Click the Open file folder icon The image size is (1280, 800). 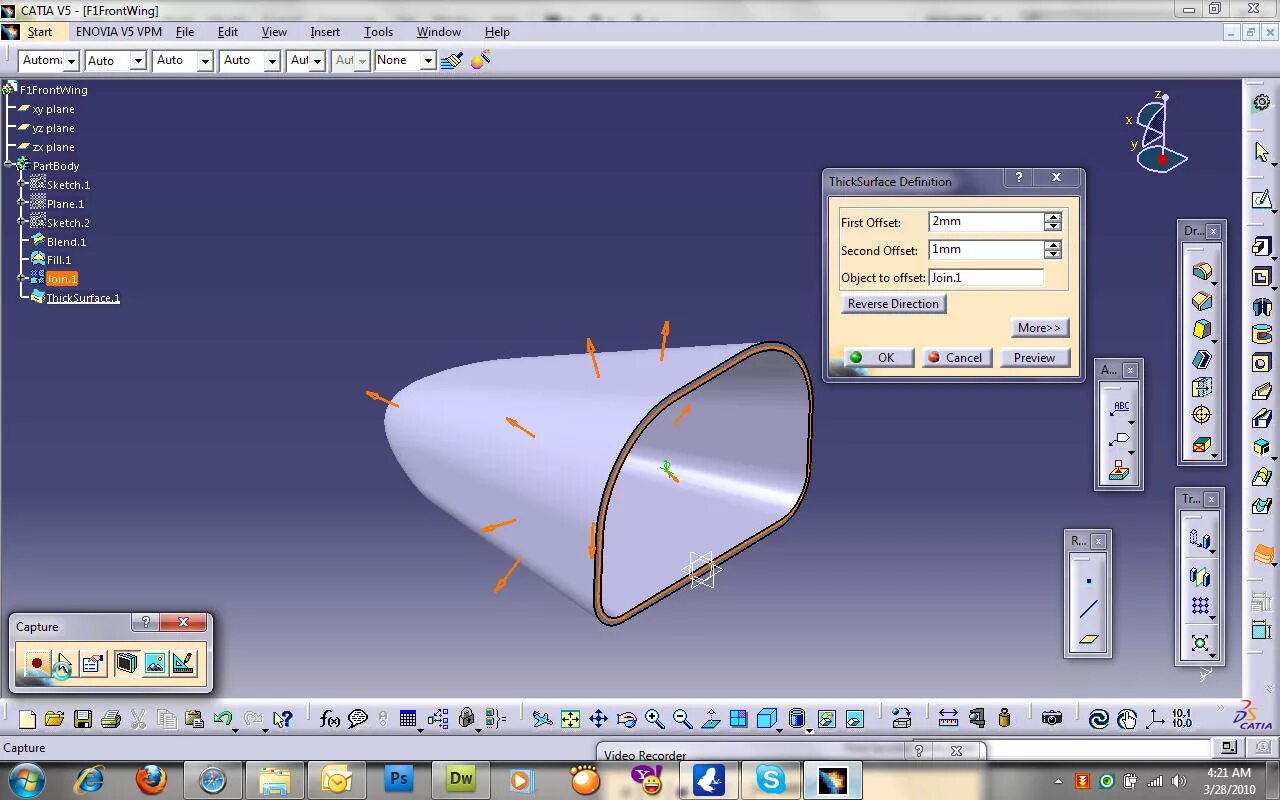pos(54,719)
